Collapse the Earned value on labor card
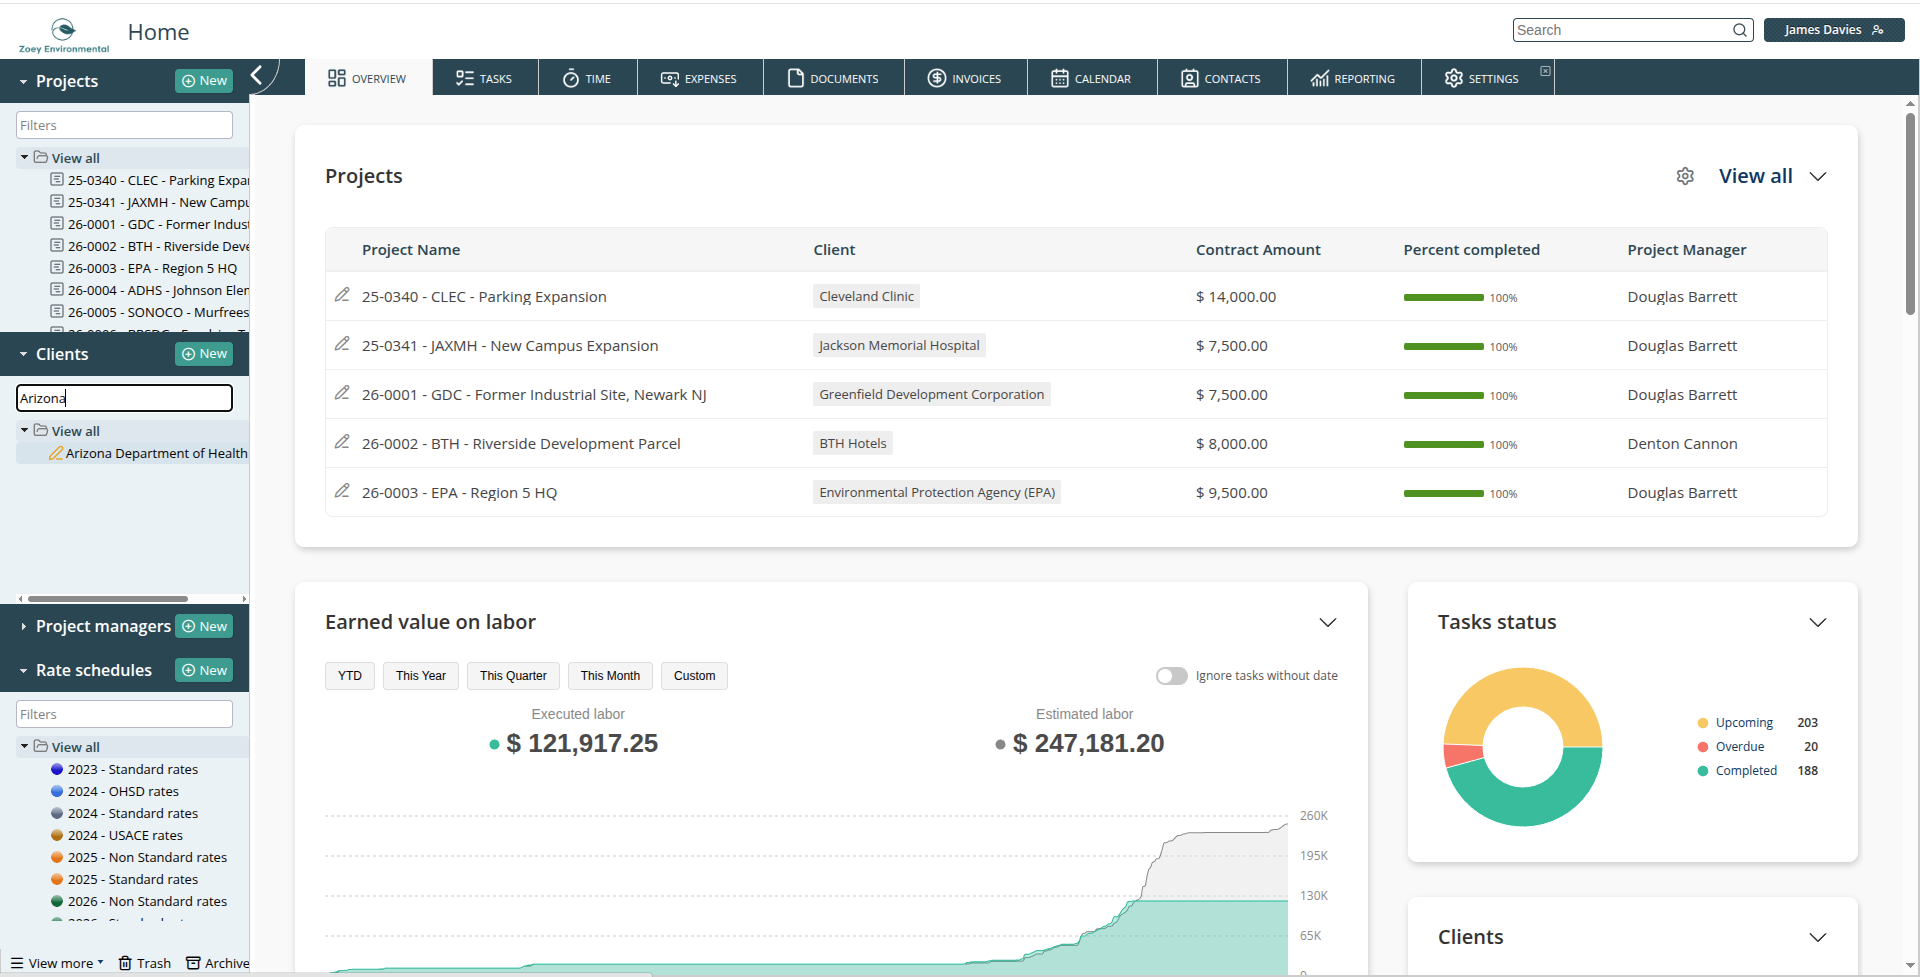Viewport: 1920px width, 977px height. click(x=1327, y=622)
